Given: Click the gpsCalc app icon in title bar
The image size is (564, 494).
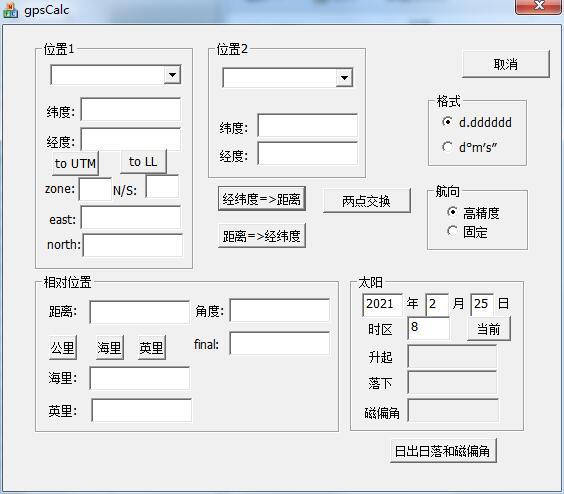Looking at the screenshot, I should point(10,10).
